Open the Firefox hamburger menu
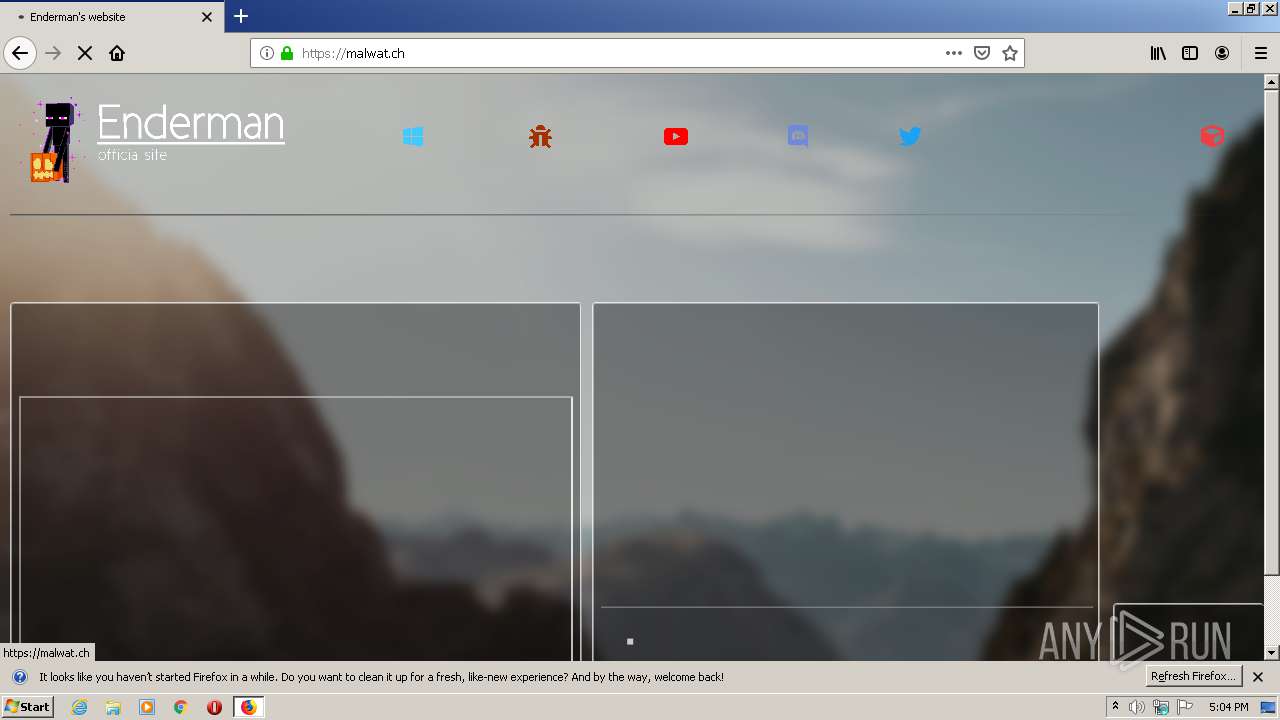The width and height of the screenshot is (1280, 720). coord(1260,53)
